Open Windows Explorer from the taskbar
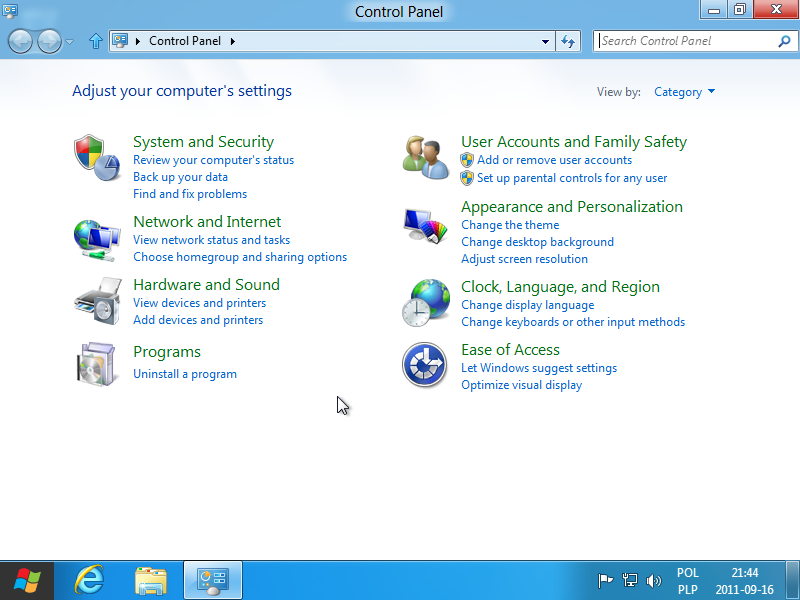This screenshot has width=800, height=600. click(x=151, y=580)
